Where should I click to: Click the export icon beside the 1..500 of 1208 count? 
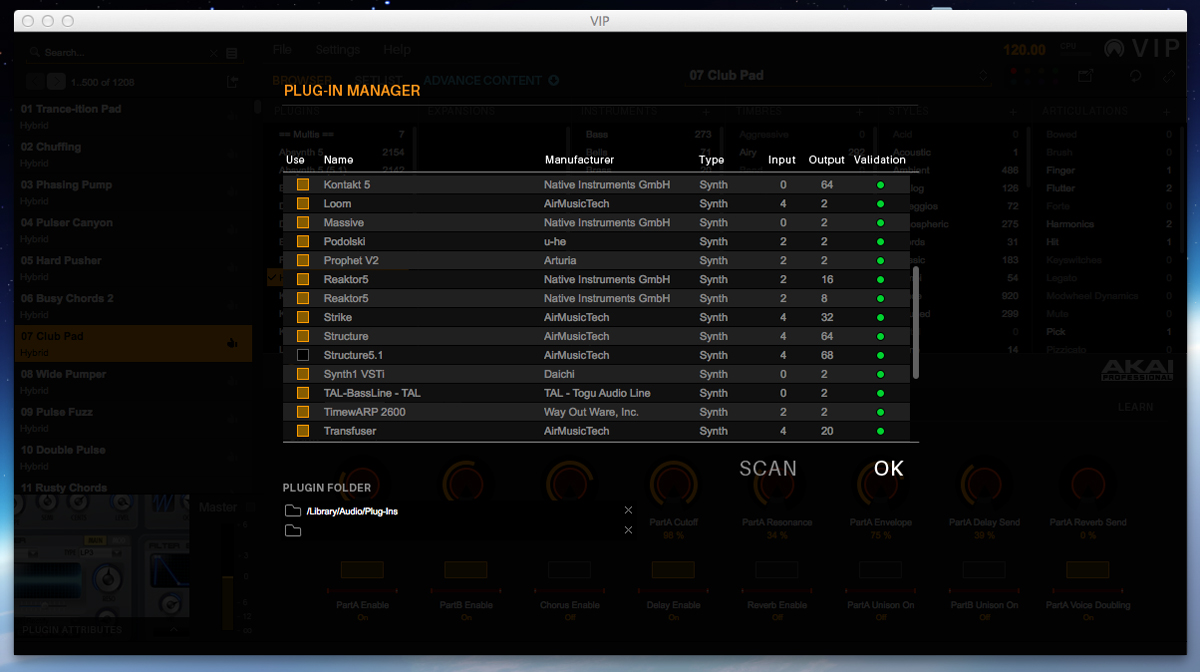tap(233, 82)
